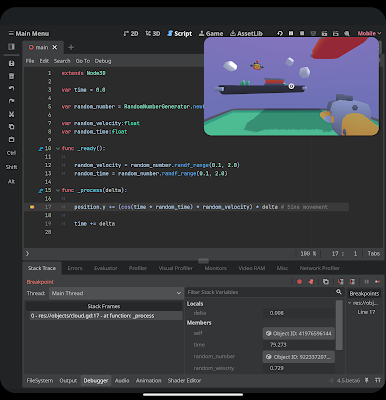Viewport: 386px width, 400px height.
Task: Click the debugger break/pause icon
Action: (366, 282)
